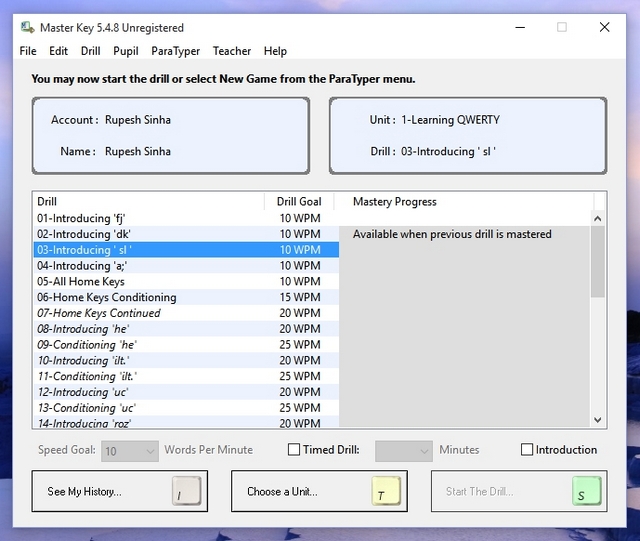The width and height of the screenshot is (640, 541).
Task: Open the Teacher menu
Action: (231, 51)
